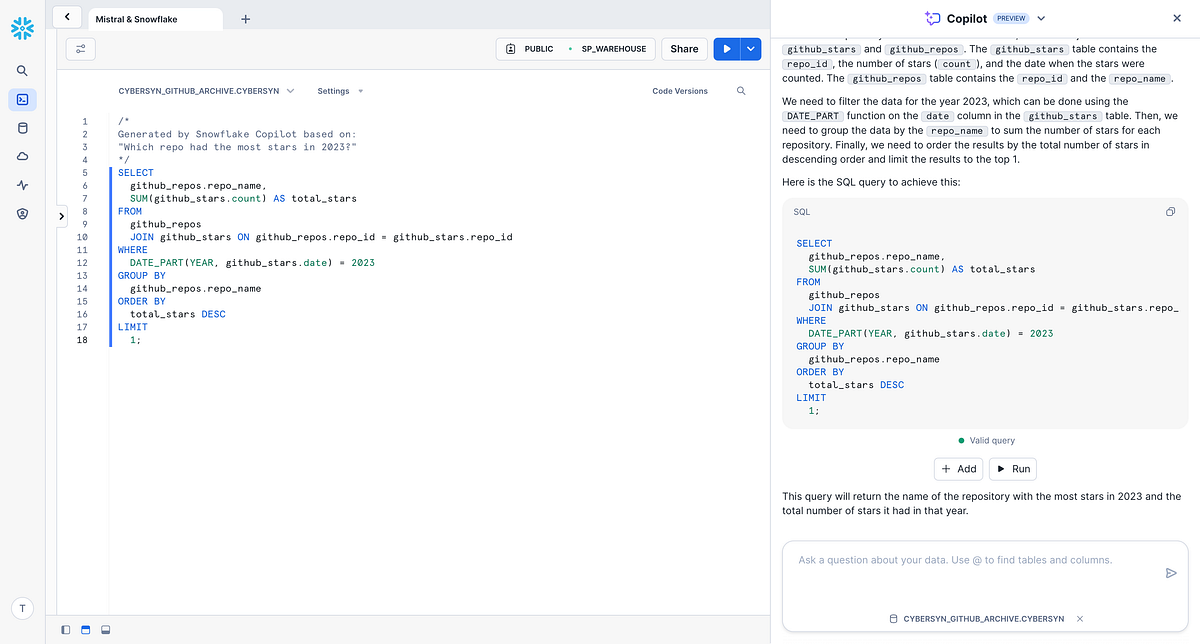
Task: Click the Snowflake logo
Action: click(21, 28)
